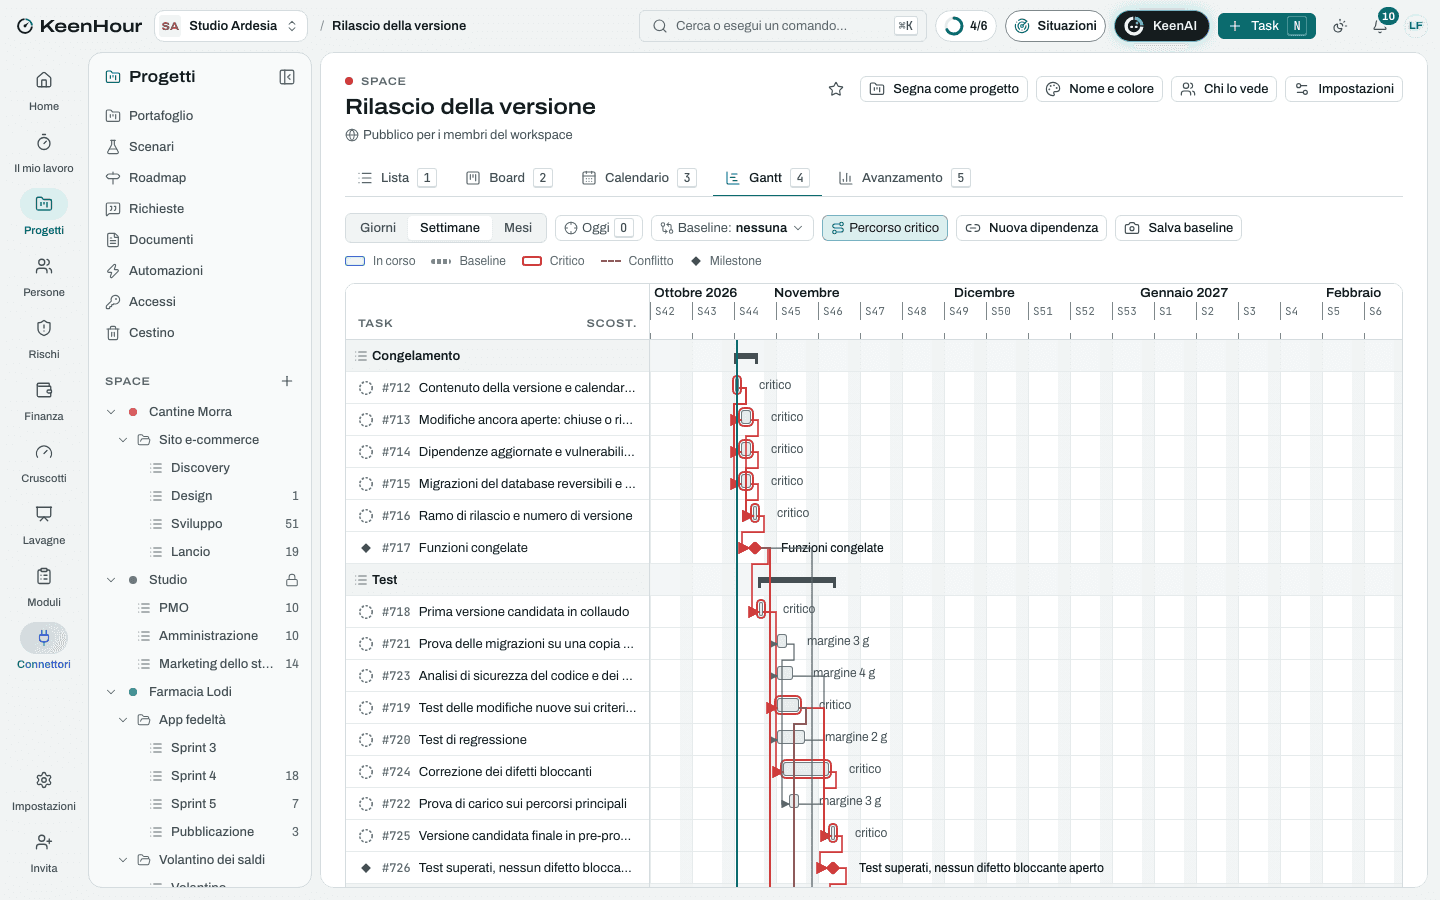This screenshot has height=900, width=1440.
Task: Switch to Lista tab
Action: pyautogui.click(x=397, y=178)
